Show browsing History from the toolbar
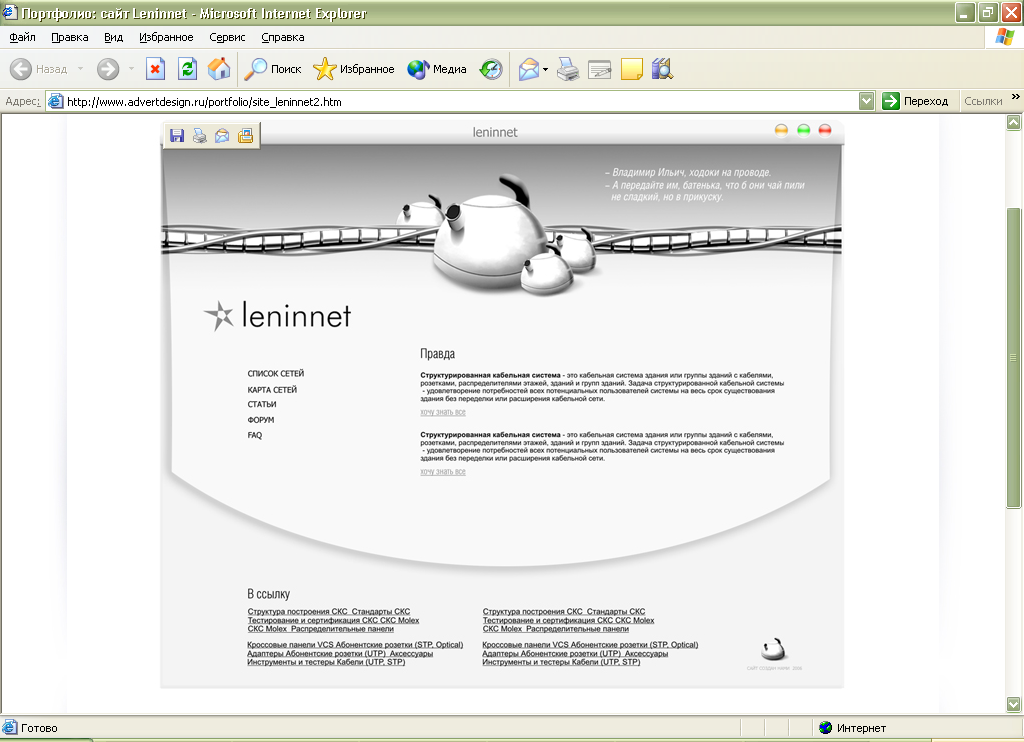Viewport: 1024px width, 742px height. (491, 69)
